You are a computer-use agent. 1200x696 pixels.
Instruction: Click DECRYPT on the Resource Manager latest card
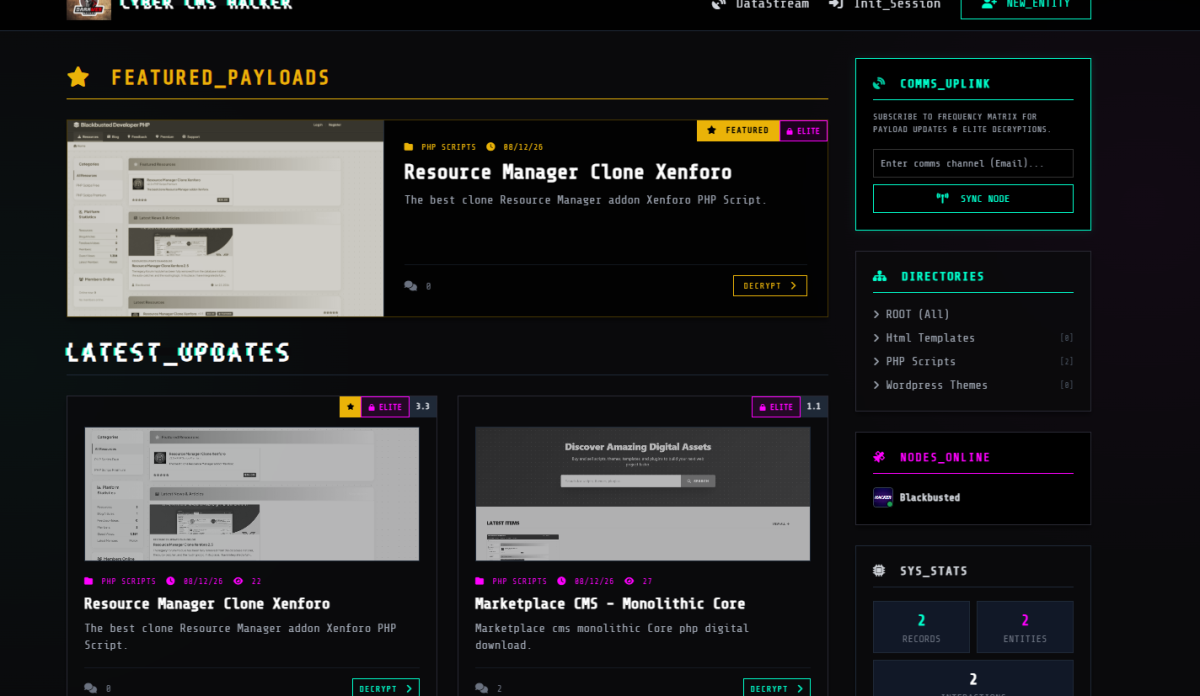(x=386, y=688)
